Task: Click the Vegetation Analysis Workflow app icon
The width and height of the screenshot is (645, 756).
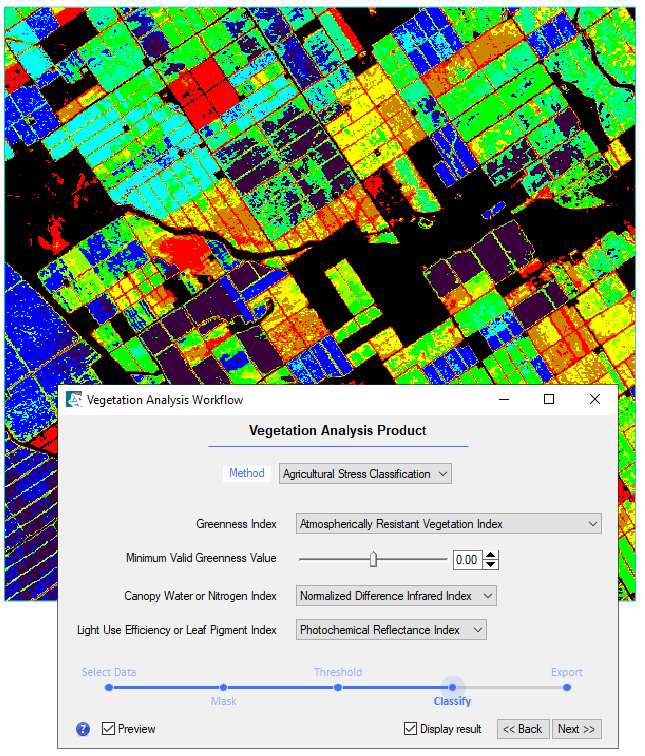Action: [74, 400]
